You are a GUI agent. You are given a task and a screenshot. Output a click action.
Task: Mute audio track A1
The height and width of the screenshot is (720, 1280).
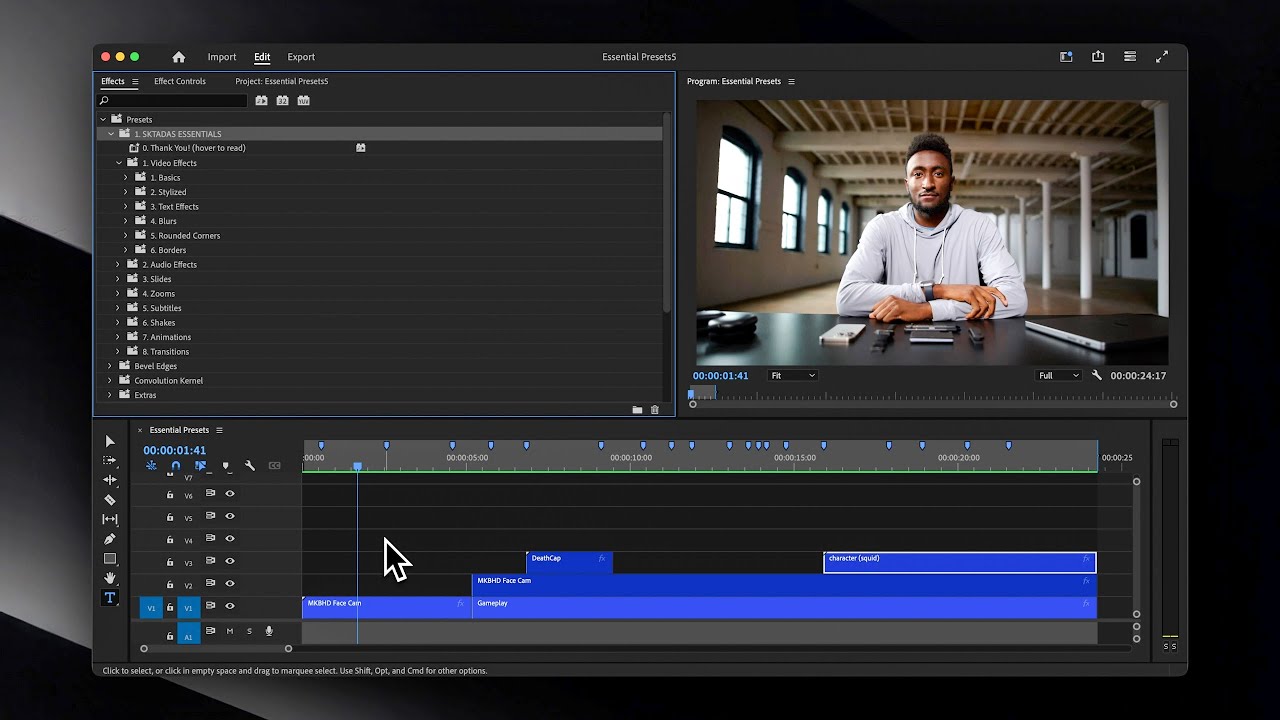tap(230, 631)
